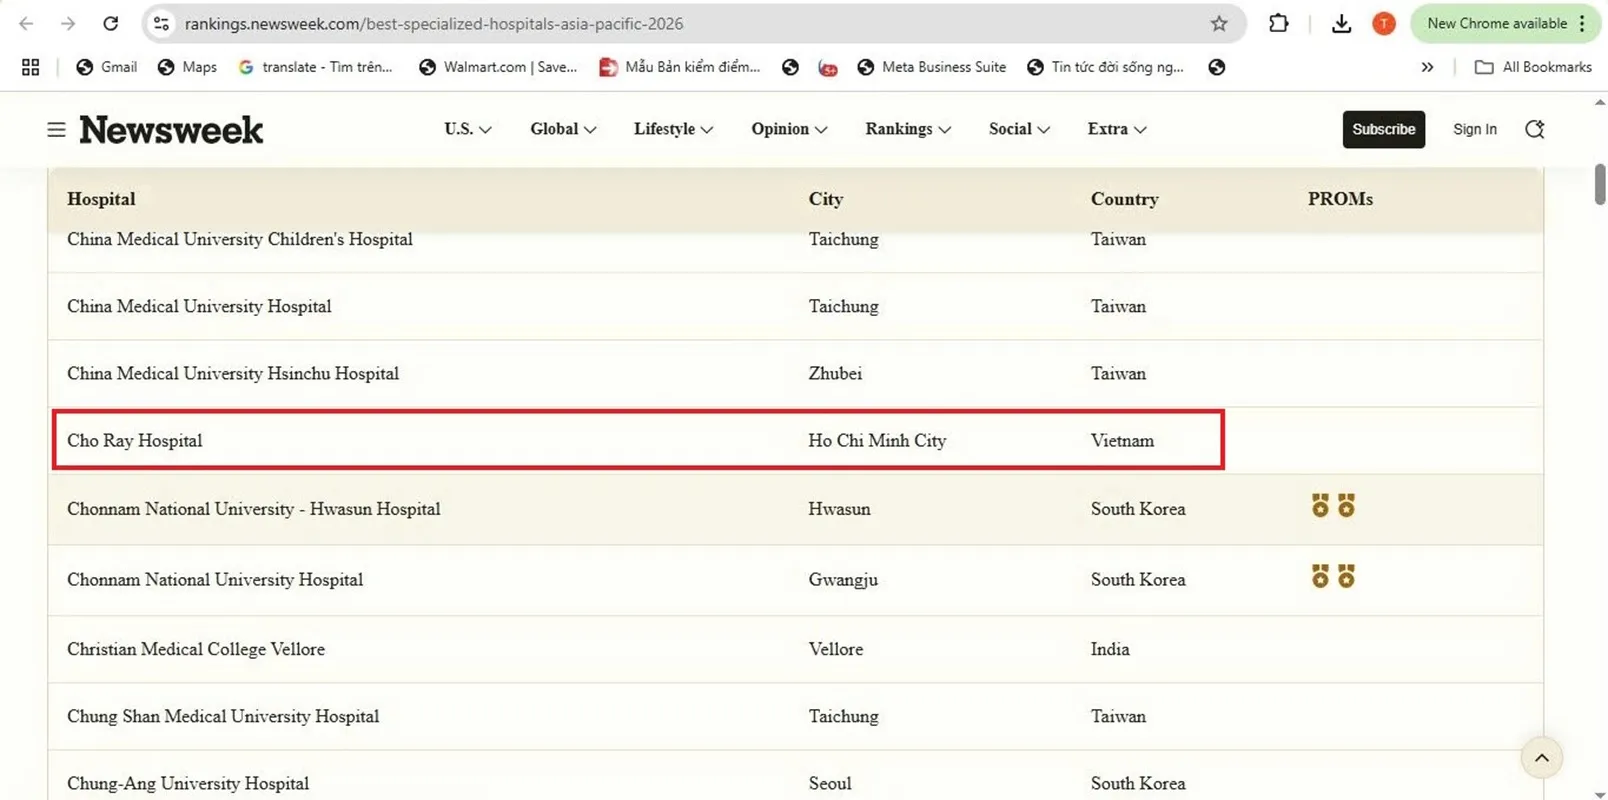Select the Cho Ray Hospital entry
Screen dimensions: 1608x800
point(134,441)
